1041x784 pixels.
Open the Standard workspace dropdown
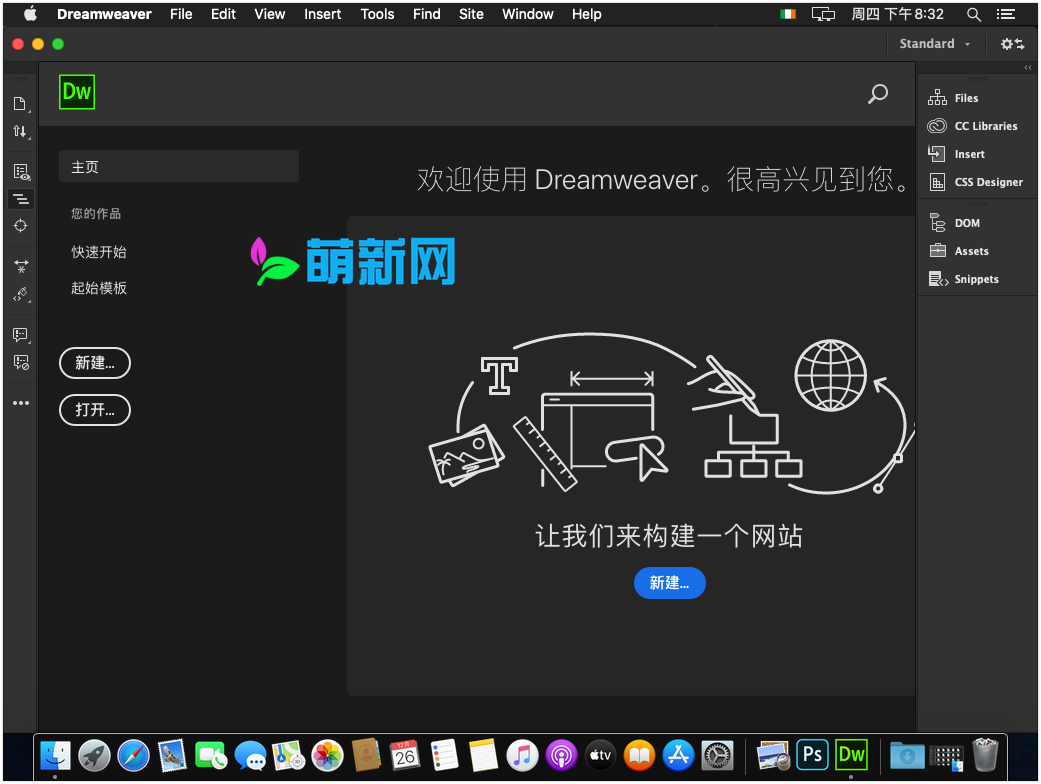point(934,44)
